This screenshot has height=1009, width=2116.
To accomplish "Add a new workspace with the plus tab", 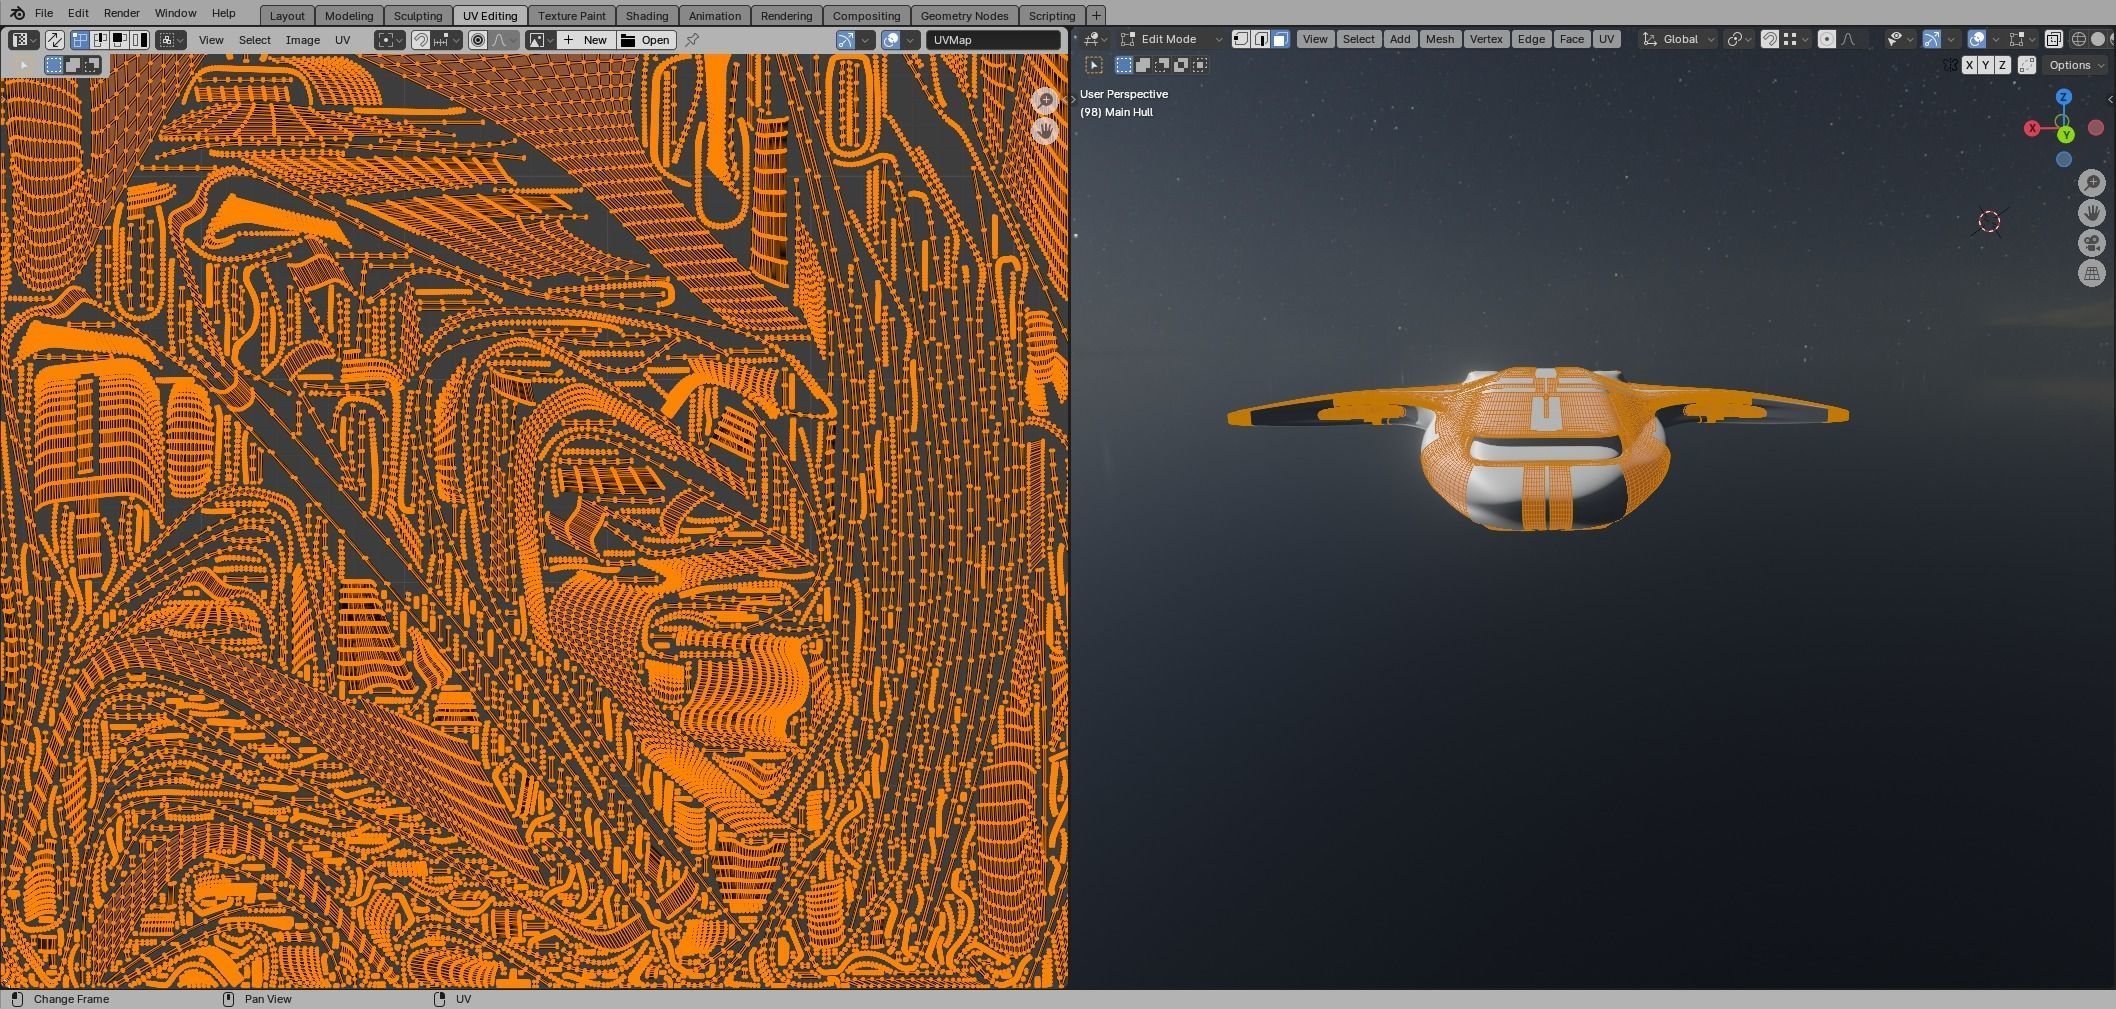I will [x=1096, y=16].
